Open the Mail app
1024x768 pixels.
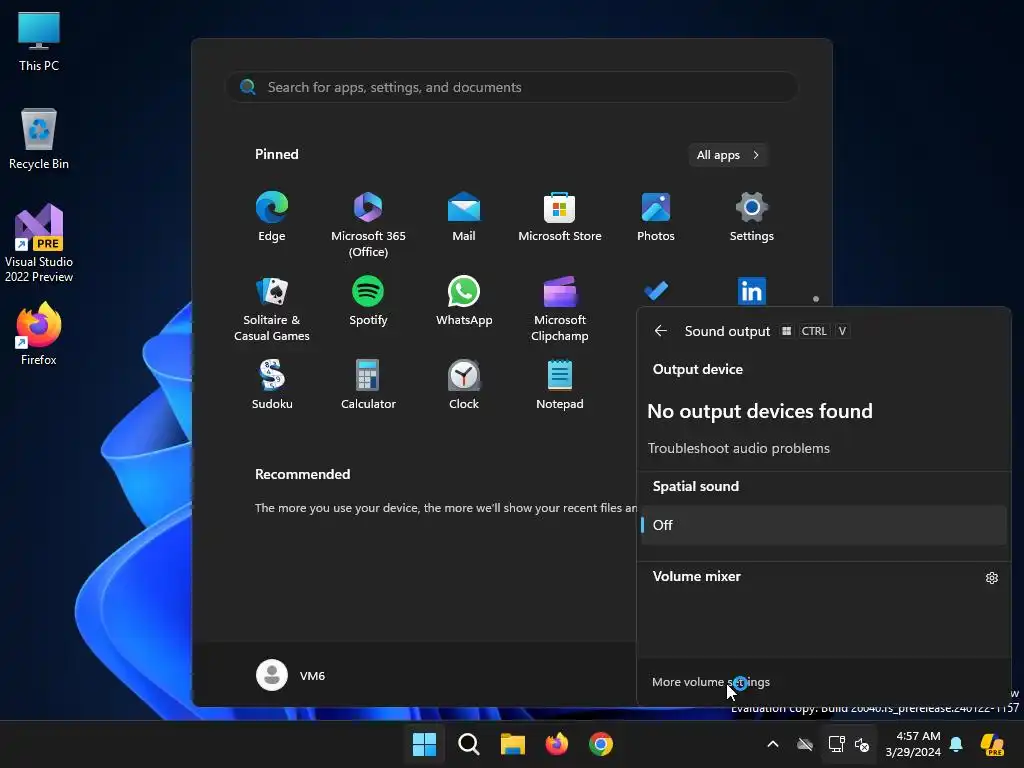pos(464,217)
